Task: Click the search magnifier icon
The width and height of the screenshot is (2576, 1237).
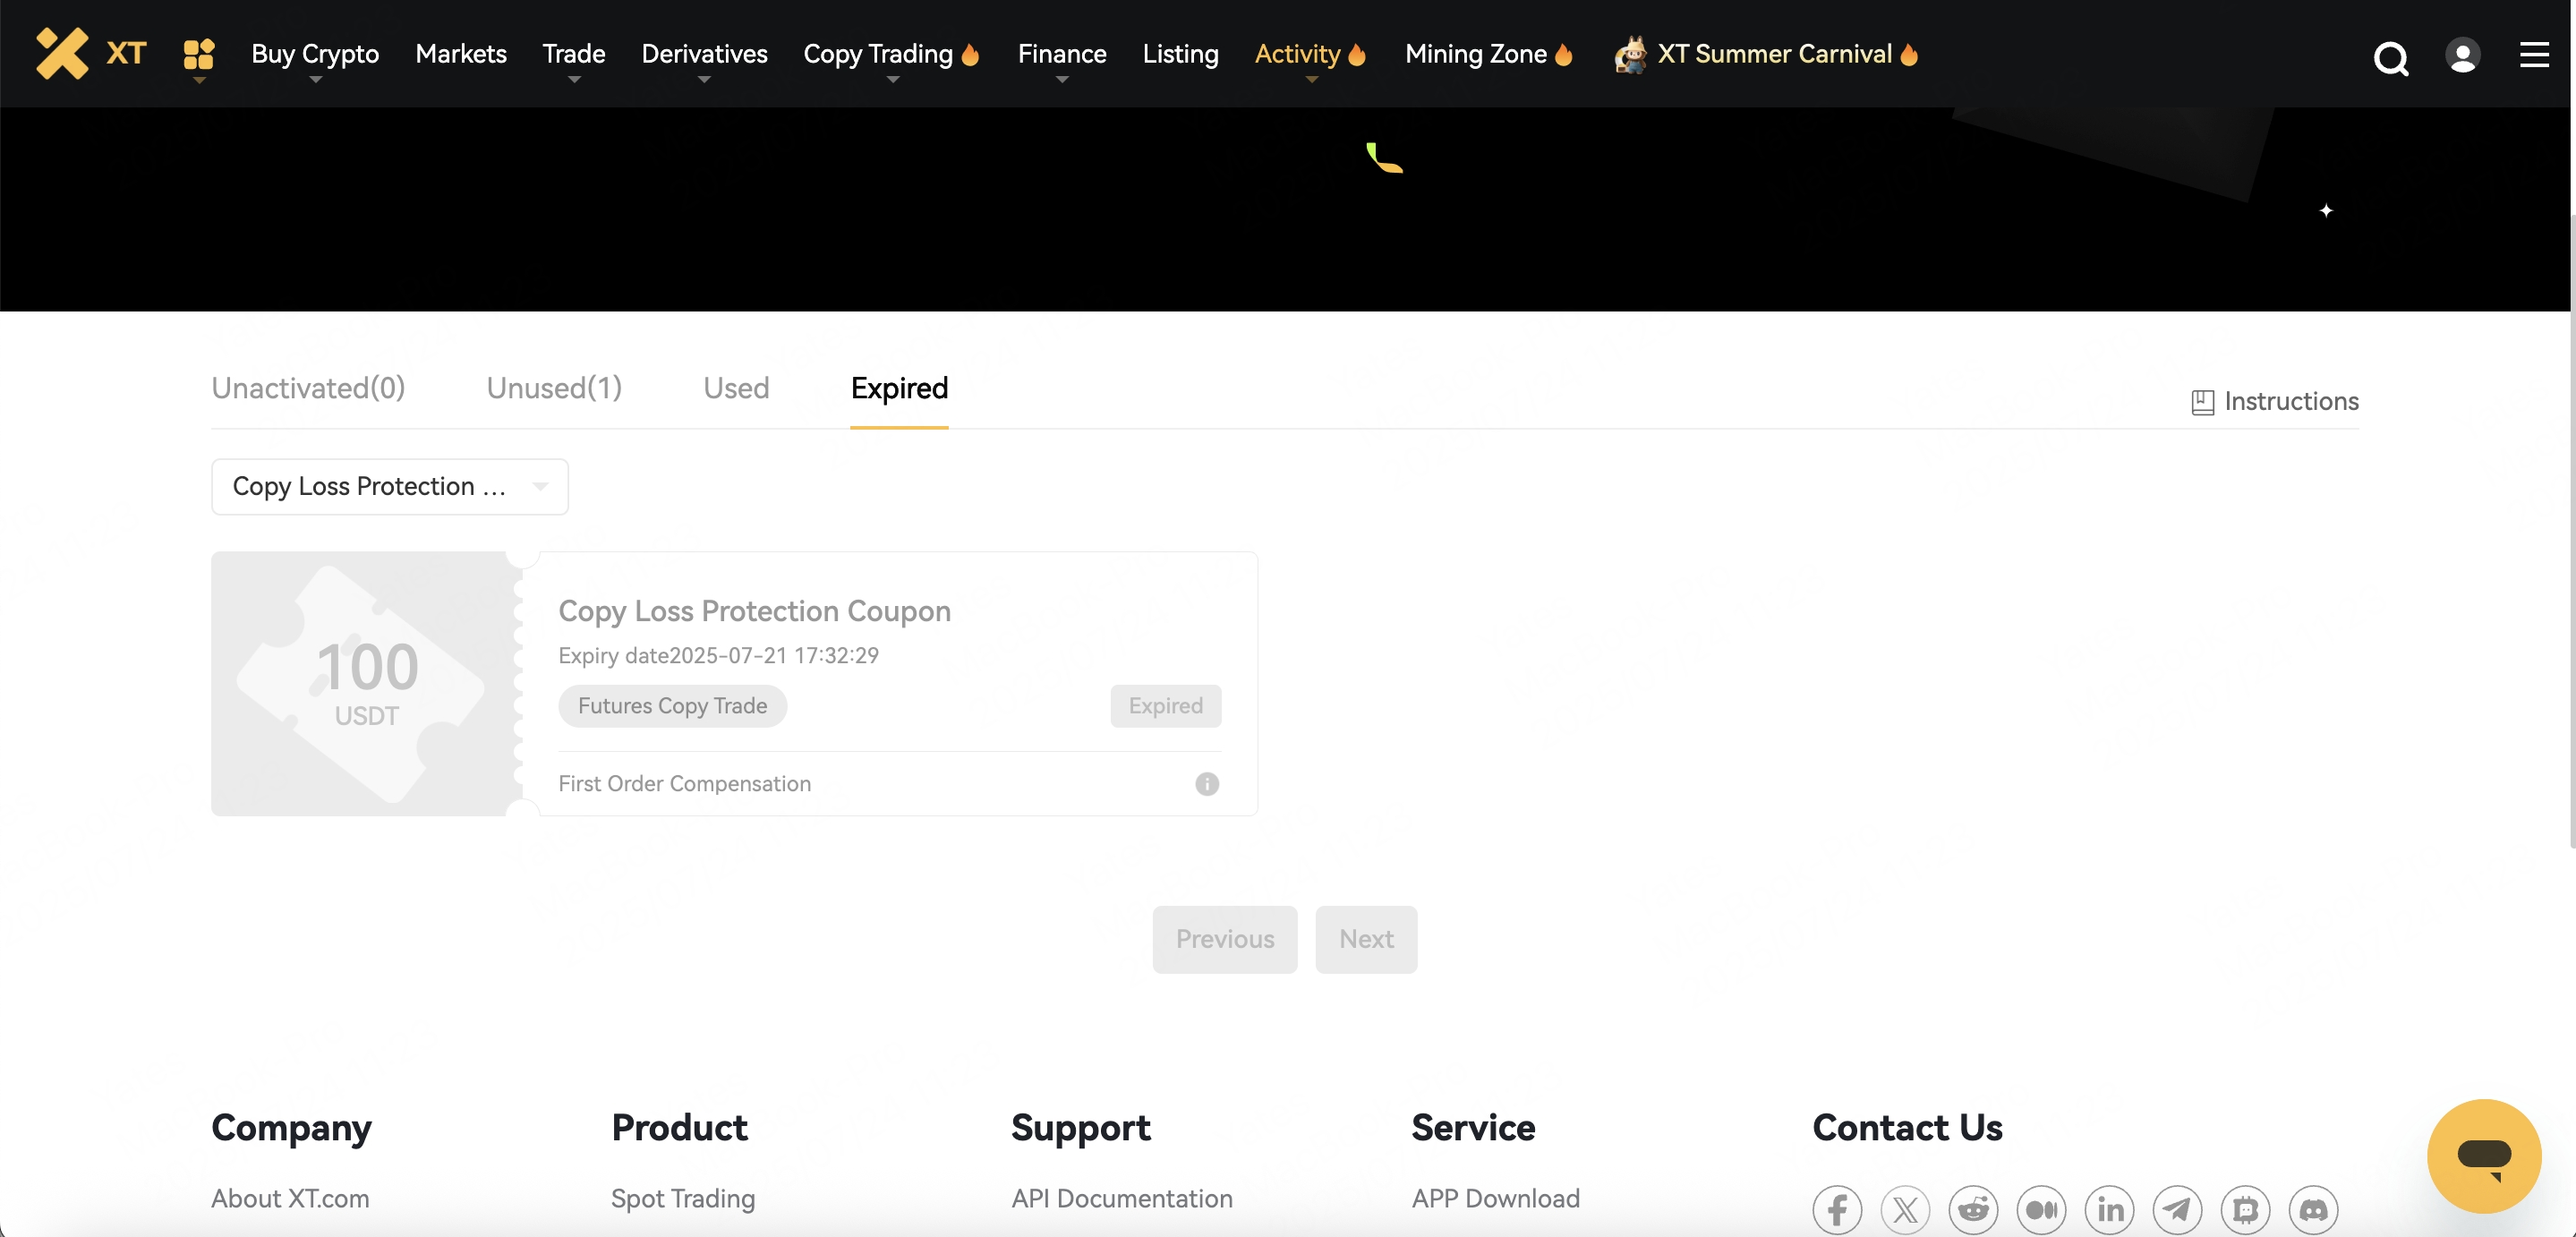Action: tap(2390, 58)
